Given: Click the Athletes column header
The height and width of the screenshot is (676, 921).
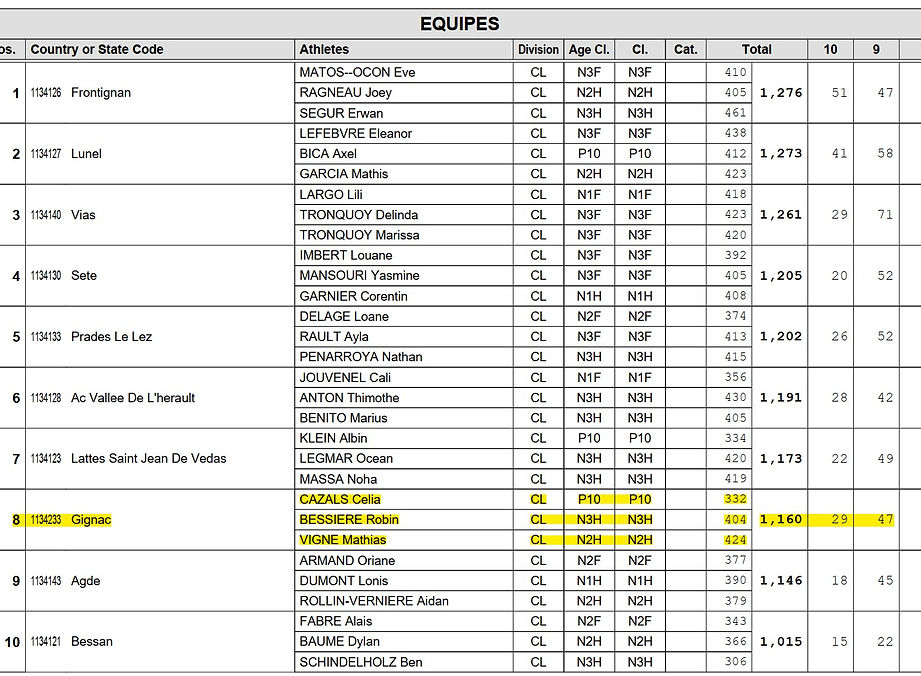Looking at the screenshot, I should click(324, 49).
